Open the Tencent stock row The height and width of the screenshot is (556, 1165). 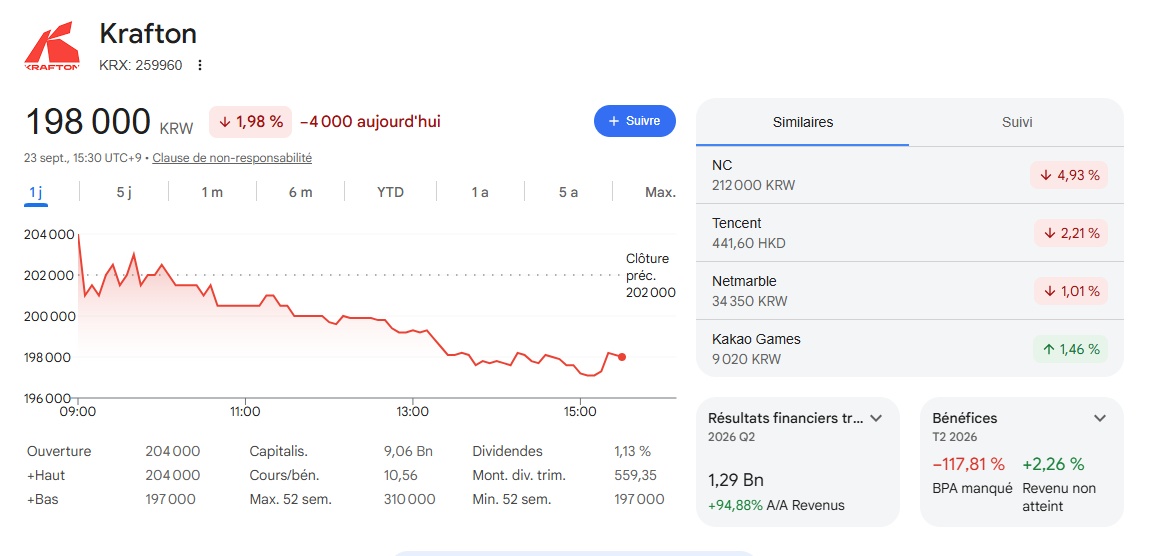coord(909,233)
